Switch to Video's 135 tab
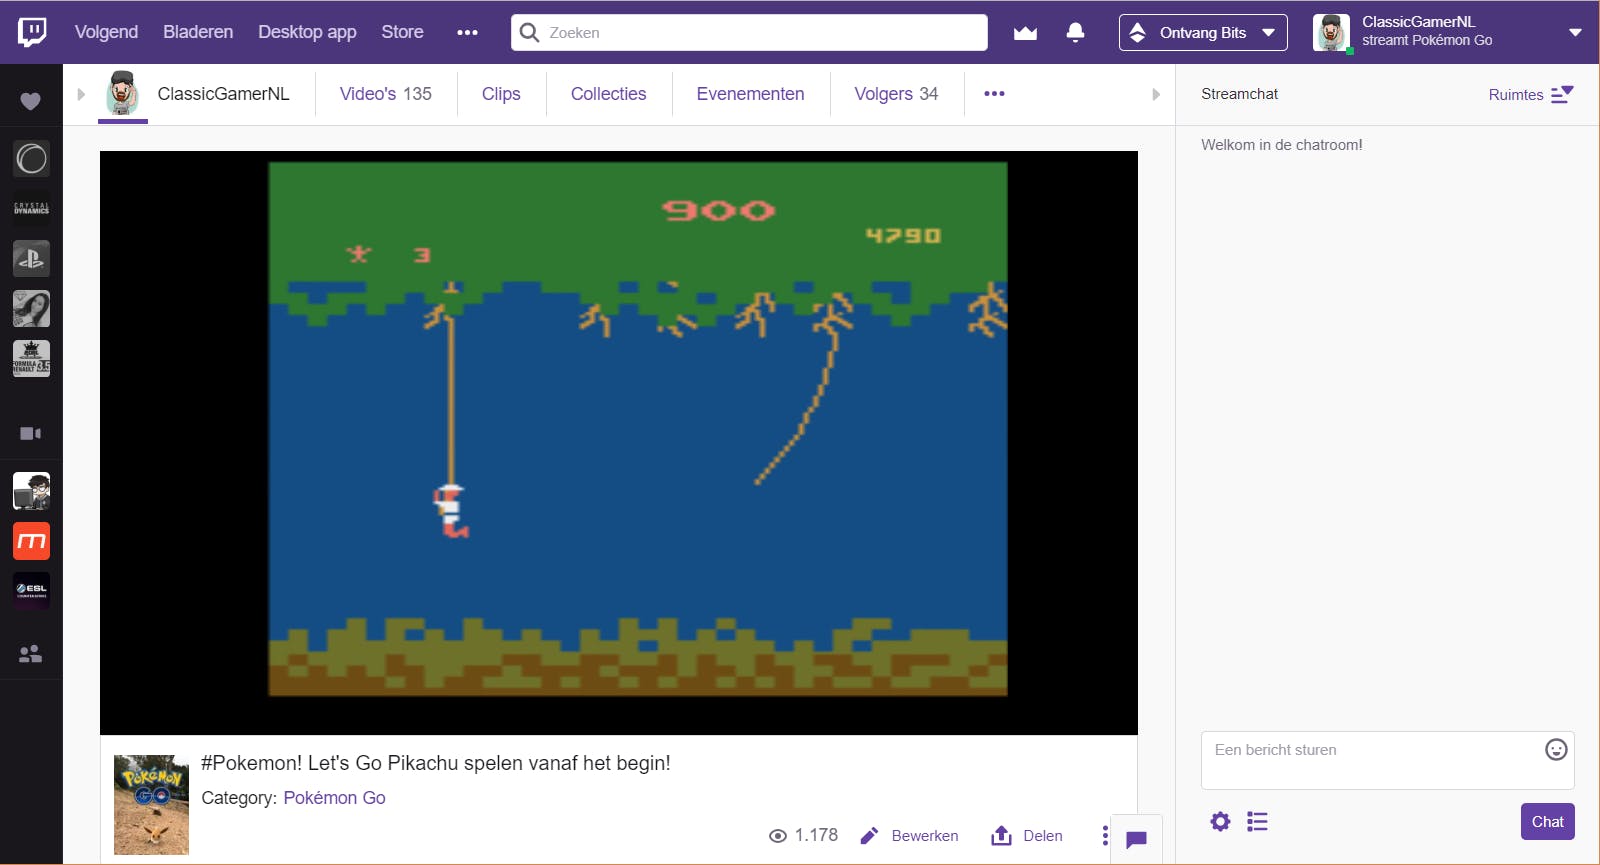1600x865 pixels. 386,94
